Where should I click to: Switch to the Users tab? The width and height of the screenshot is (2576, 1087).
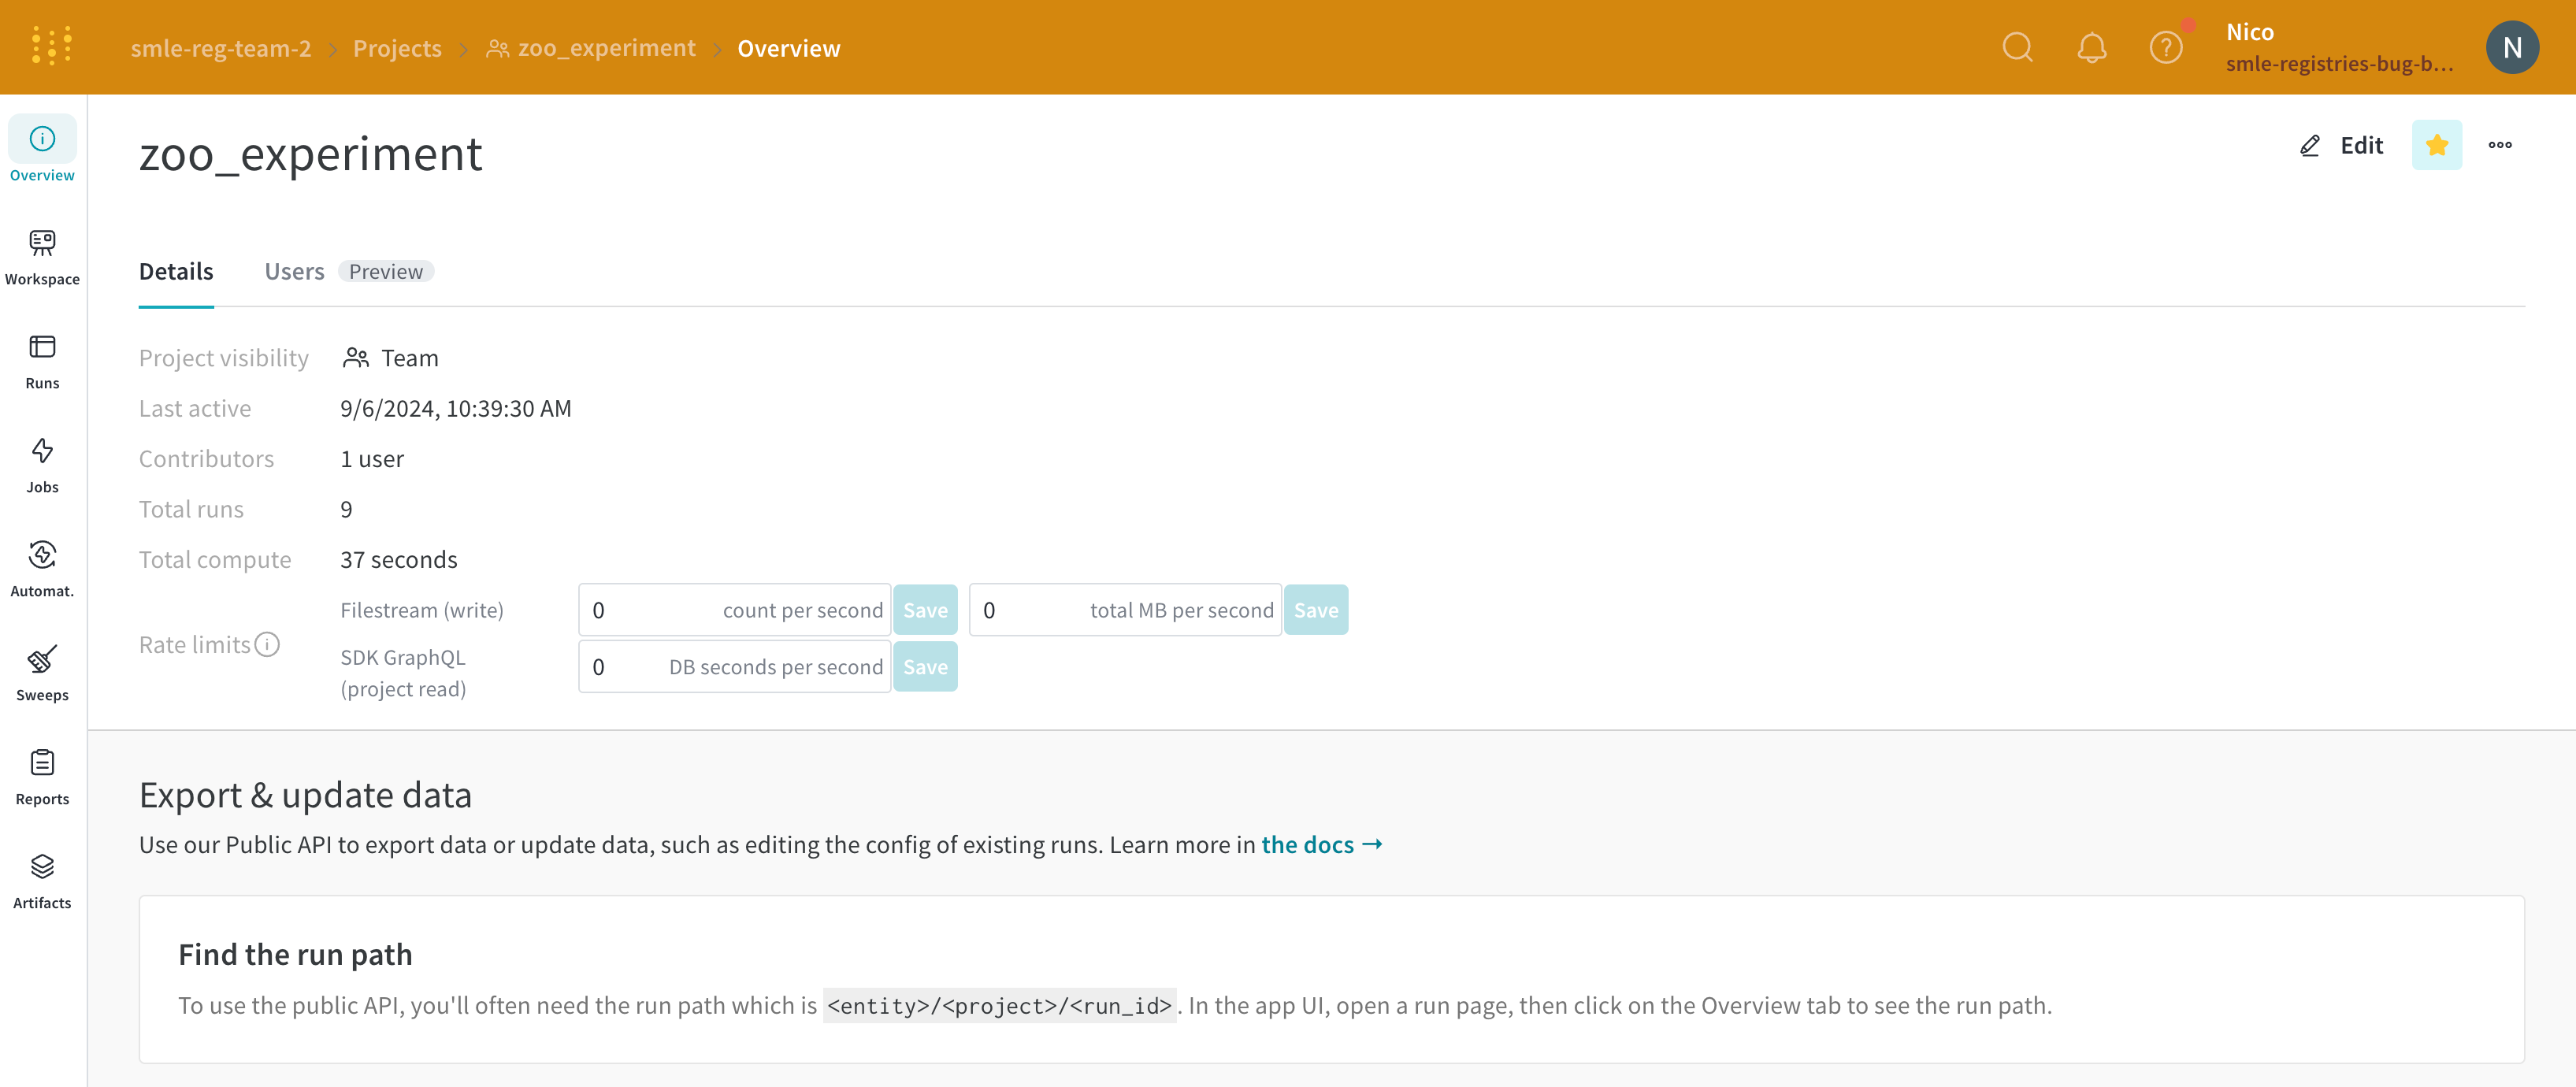[x=294, y=271]
